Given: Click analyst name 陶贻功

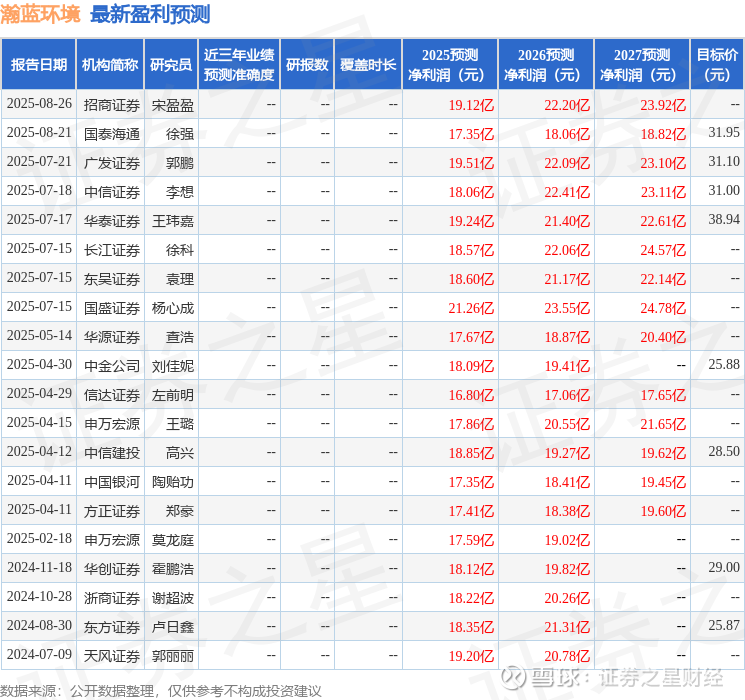Looking at the screenshot, I should point(173,481).
